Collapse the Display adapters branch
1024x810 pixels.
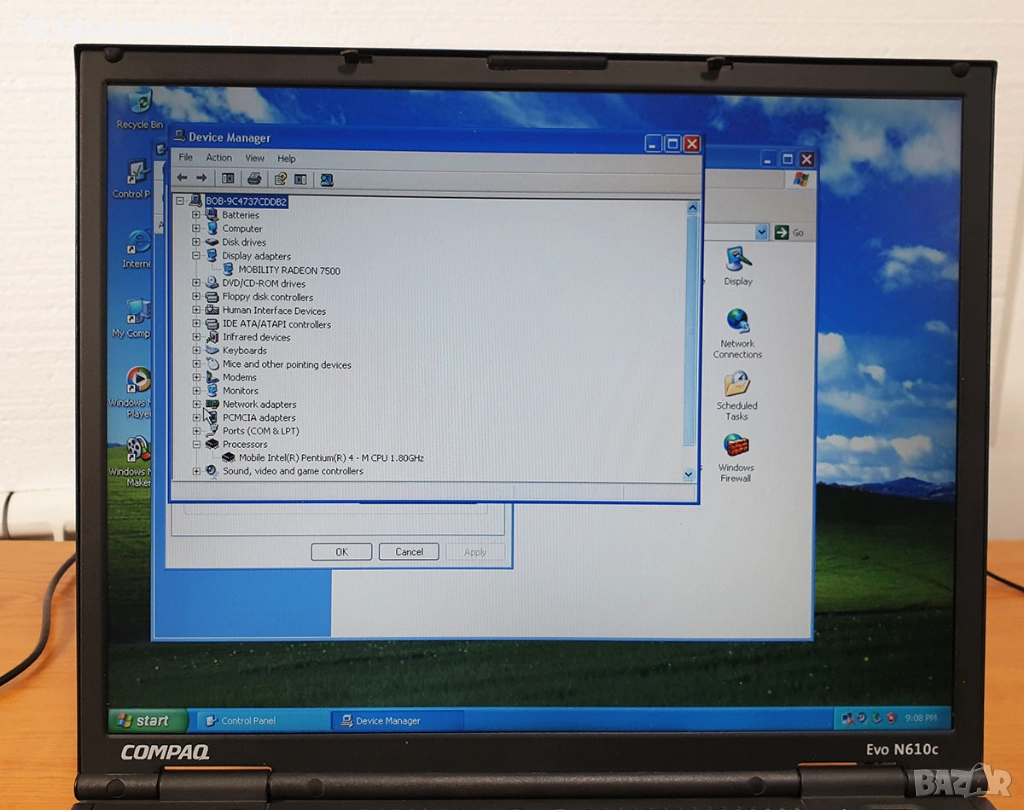click(196, 256)
